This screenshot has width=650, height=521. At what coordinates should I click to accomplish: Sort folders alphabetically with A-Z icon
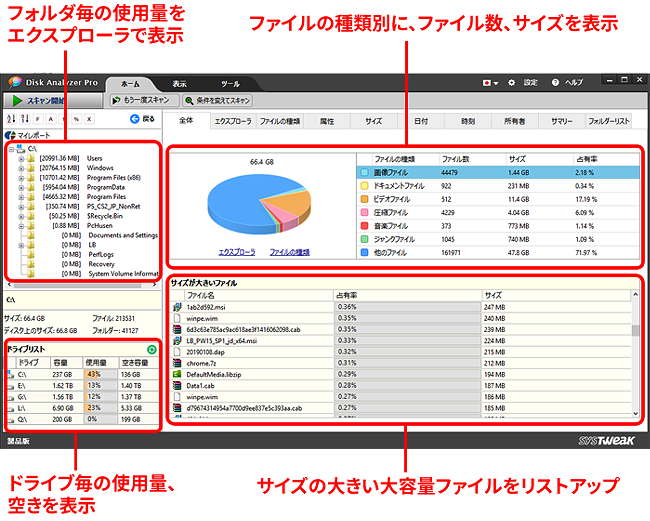point(11,119)
